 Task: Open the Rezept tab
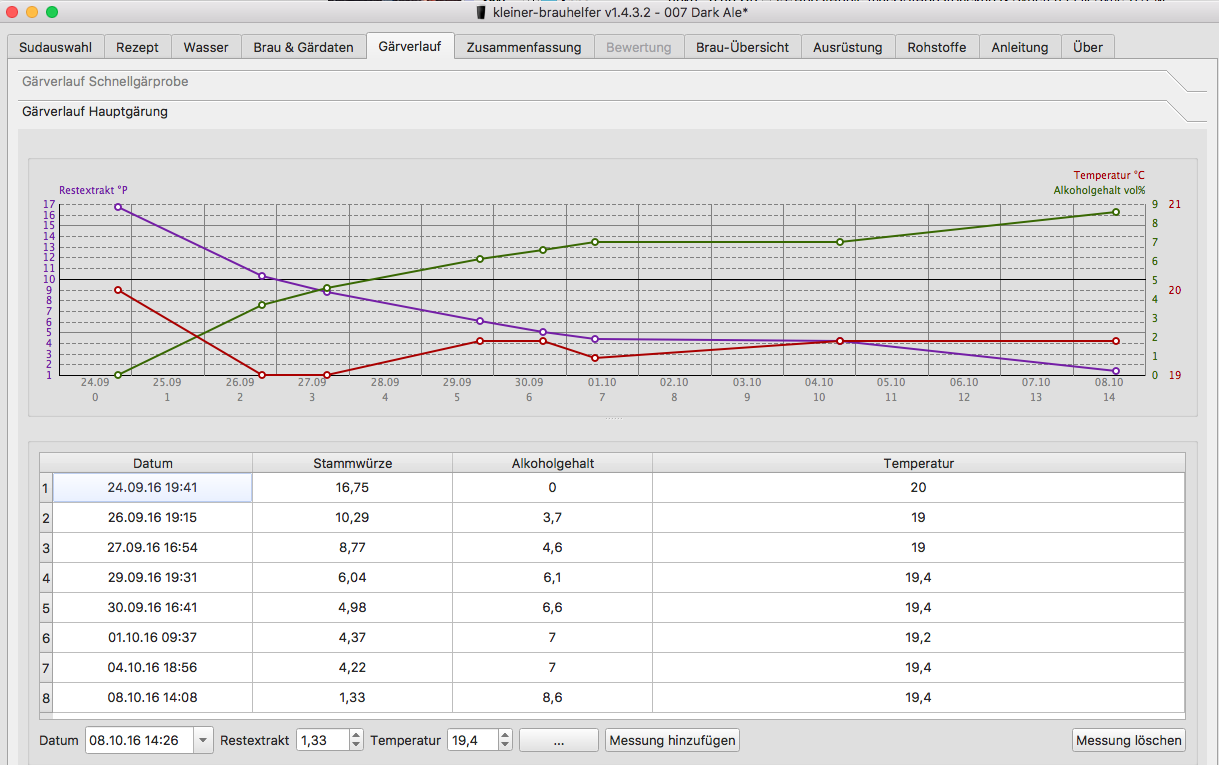pyautogui.click(x=137, y=47)
